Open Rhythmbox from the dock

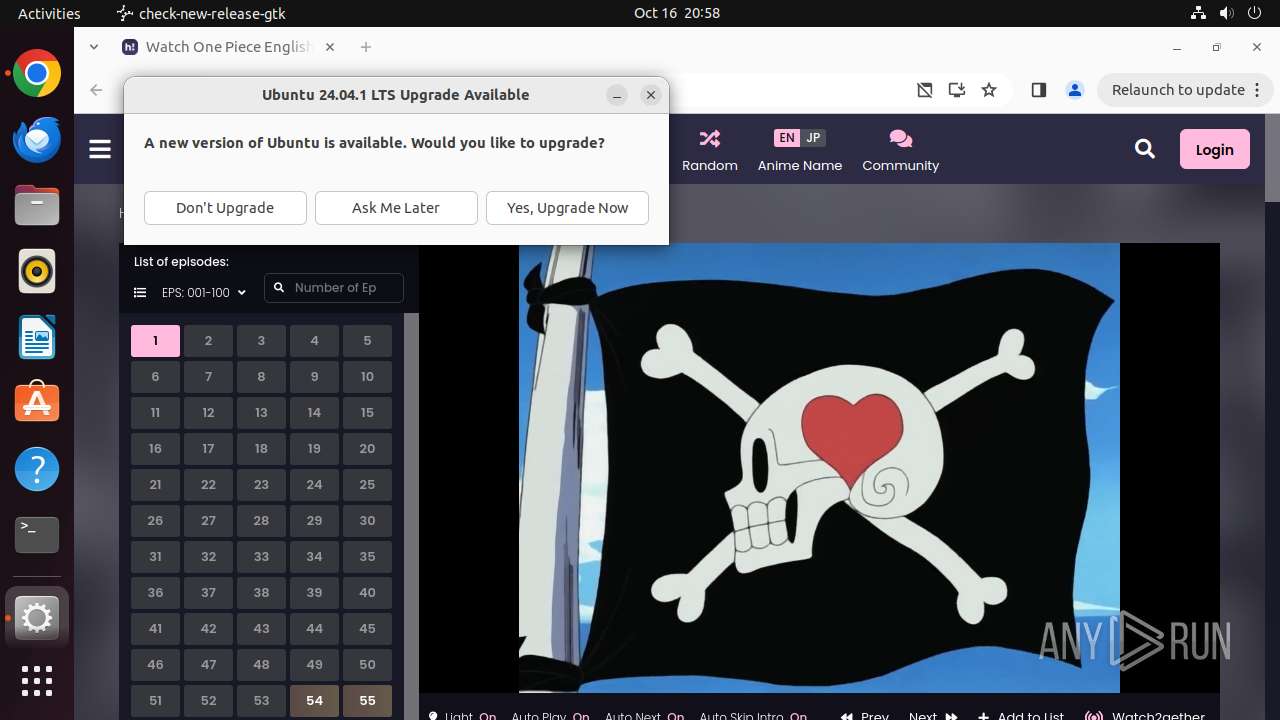(x=37, y=271)
